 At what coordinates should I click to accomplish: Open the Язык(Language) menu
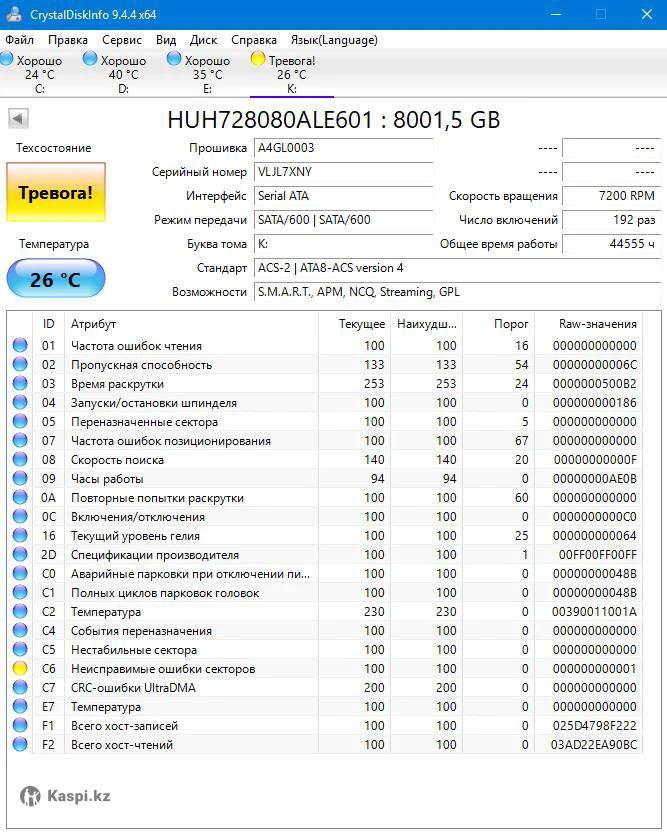(334, 40)
